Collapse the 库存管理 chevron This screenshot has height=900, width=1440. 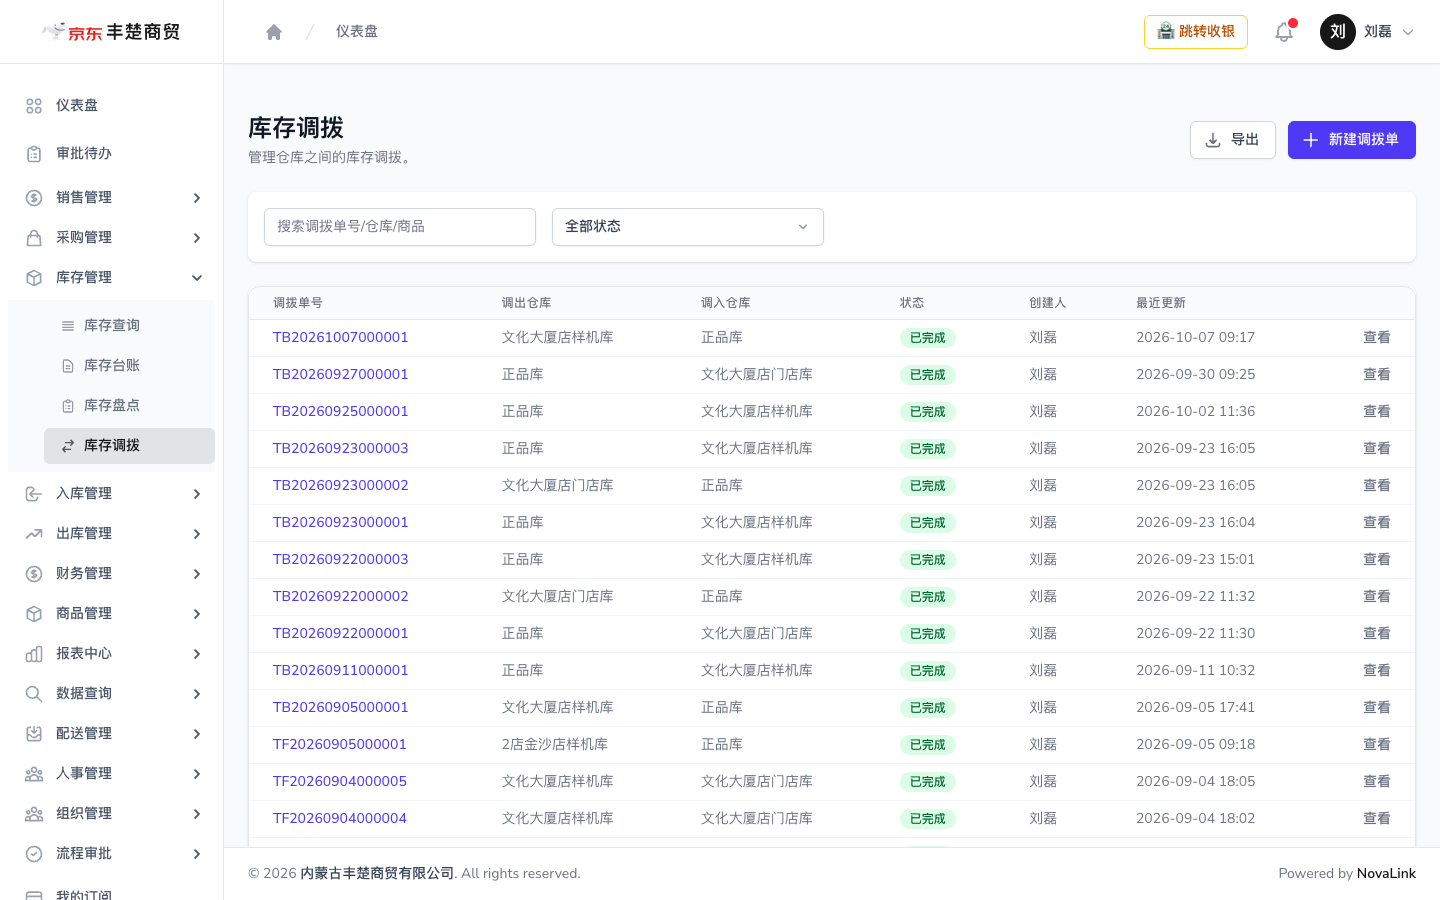[x=197, y=278]
